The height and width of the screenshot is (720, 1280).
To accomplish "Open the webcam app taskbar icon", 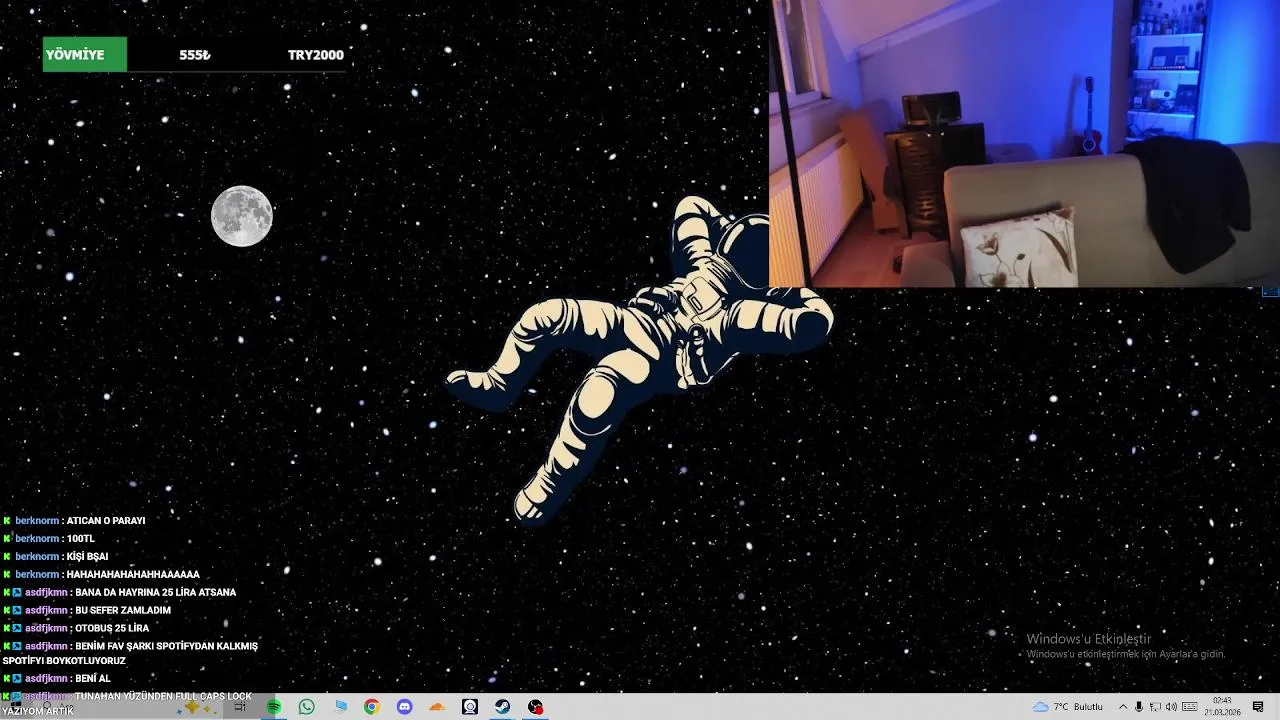I will click(470, 707).
